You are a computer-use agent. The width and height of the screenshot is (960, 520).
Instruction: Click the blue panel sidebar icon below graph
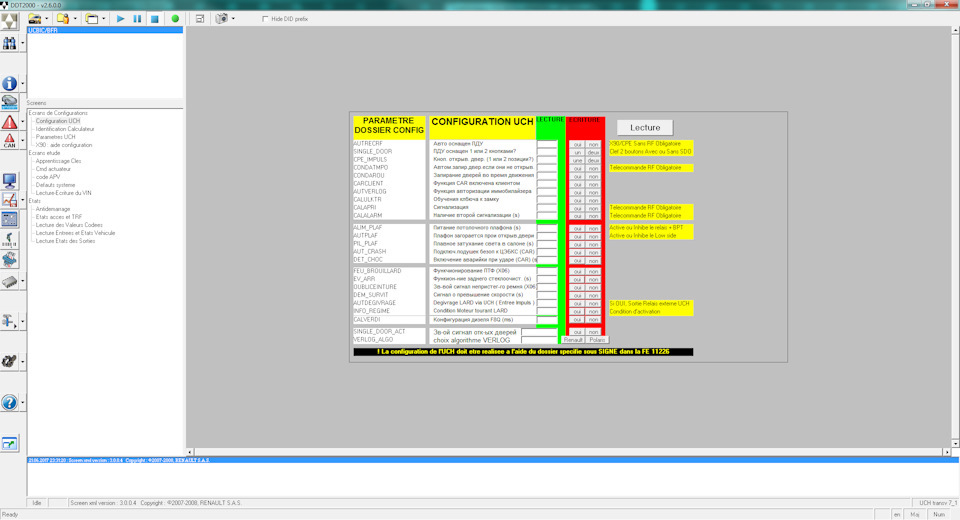[9, 219]
